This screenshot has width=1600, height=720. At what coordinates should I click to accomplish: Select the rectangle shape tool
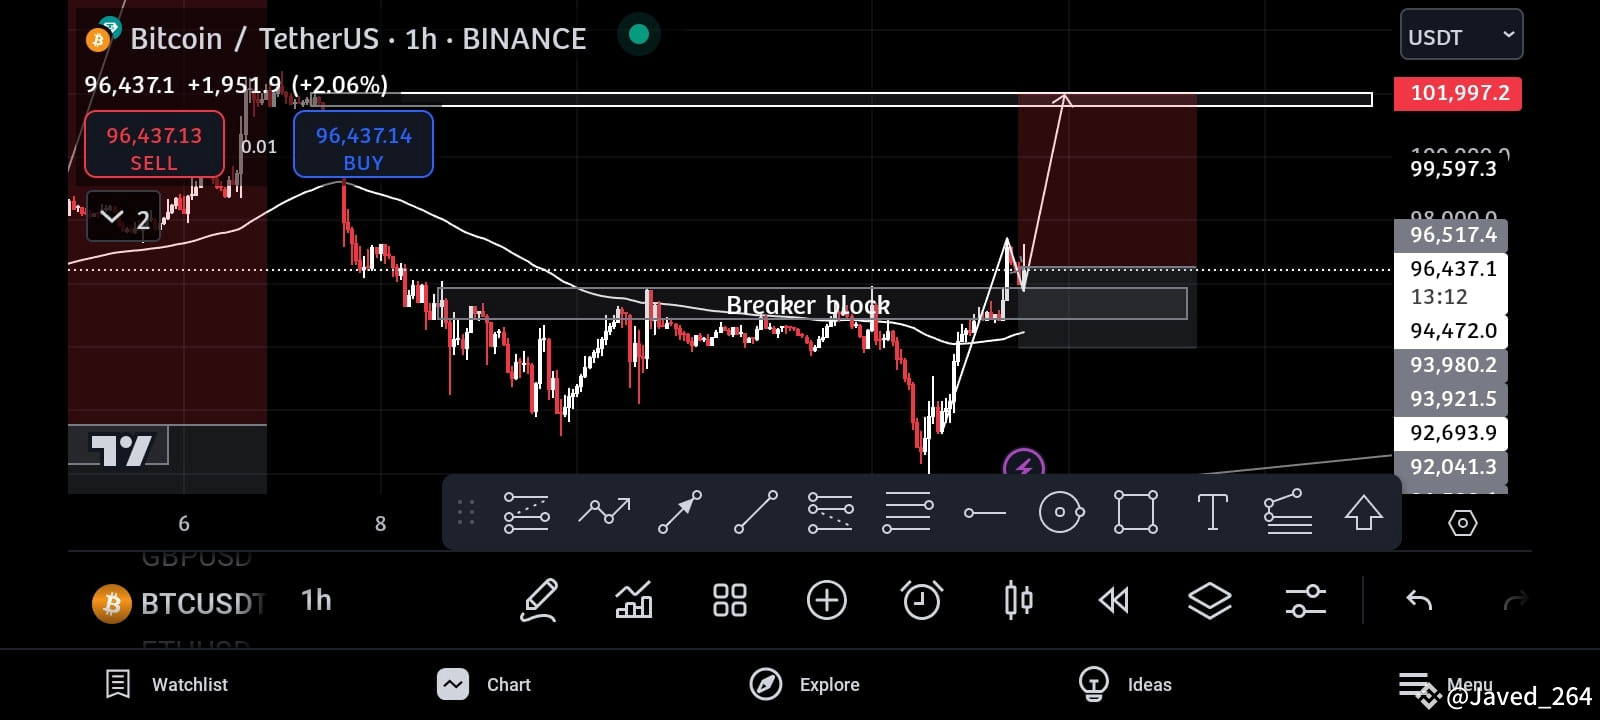pyautogui.click(x=1136, y=513)
